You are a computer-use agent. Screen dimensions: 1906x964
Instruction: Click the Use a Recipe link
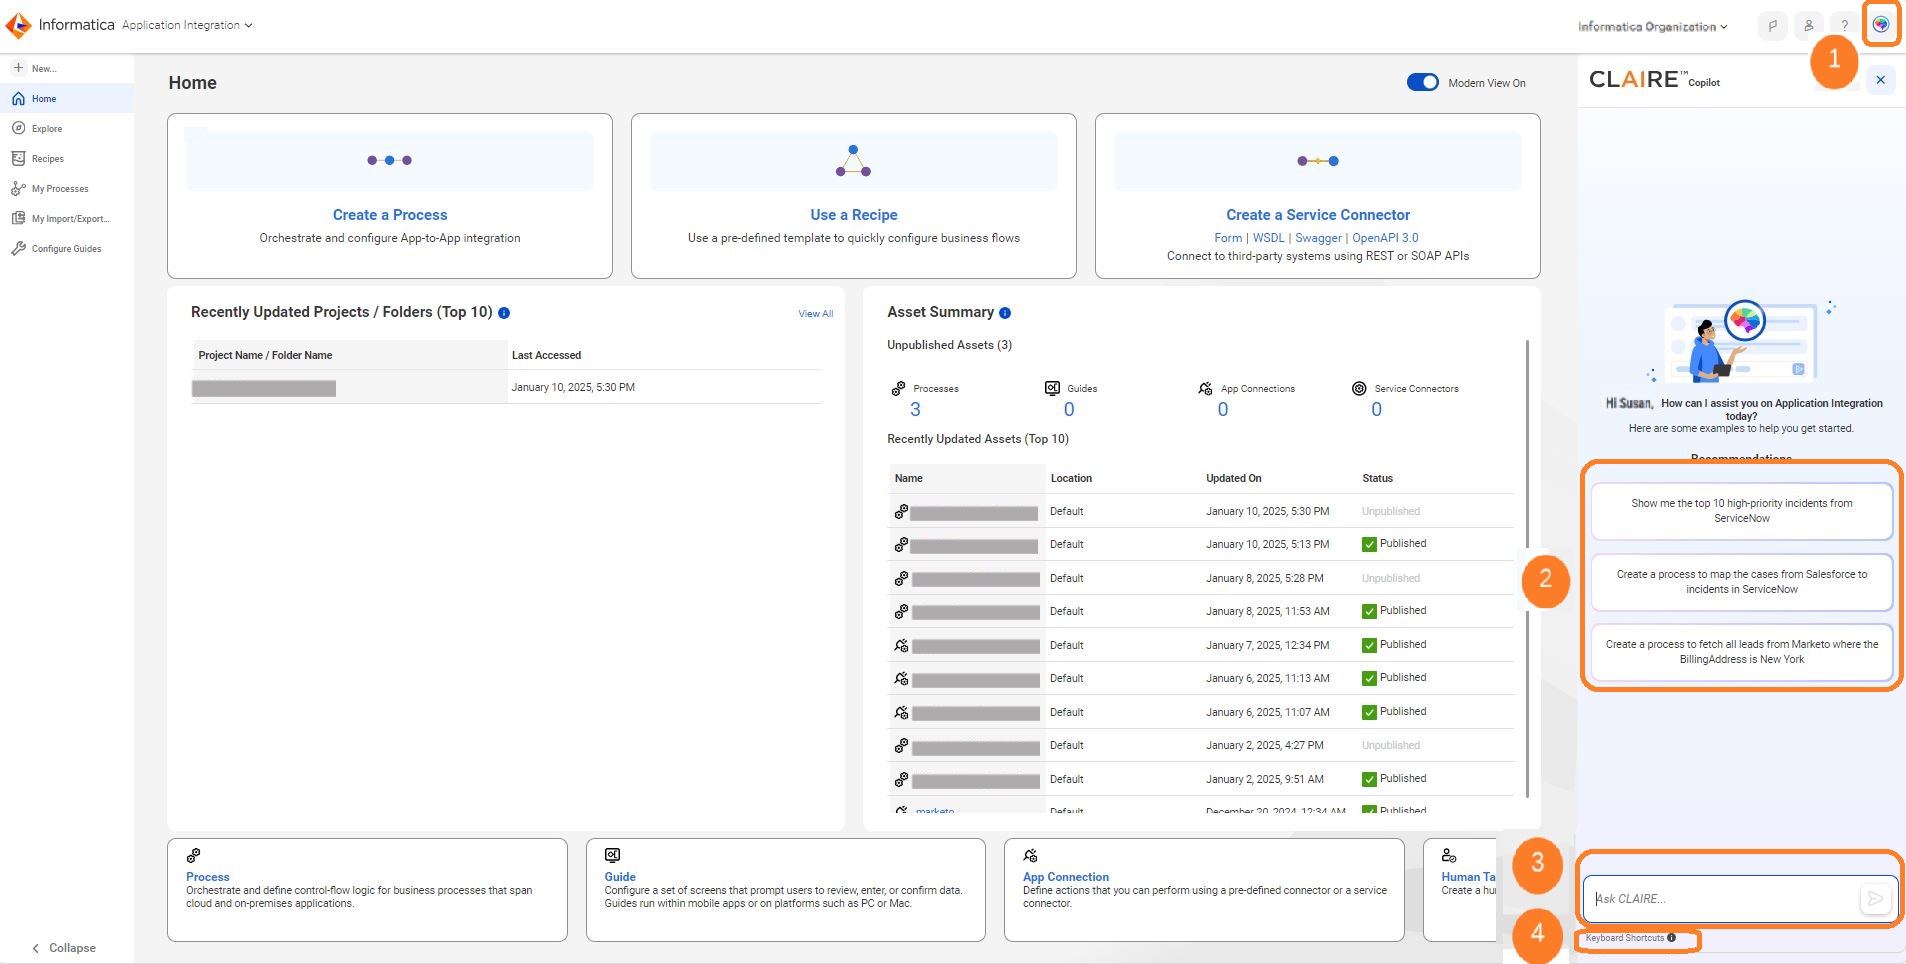point(854,215)
